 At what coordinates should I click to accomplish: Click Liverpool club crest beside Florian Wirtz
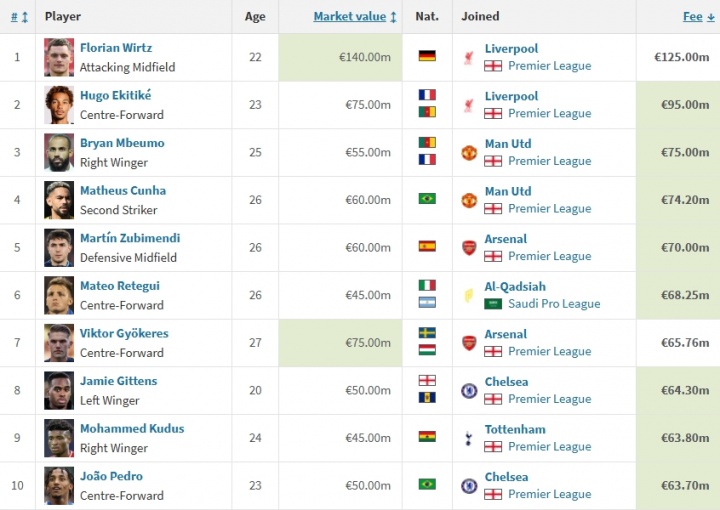pyautogui.click(x=468, y=57)
